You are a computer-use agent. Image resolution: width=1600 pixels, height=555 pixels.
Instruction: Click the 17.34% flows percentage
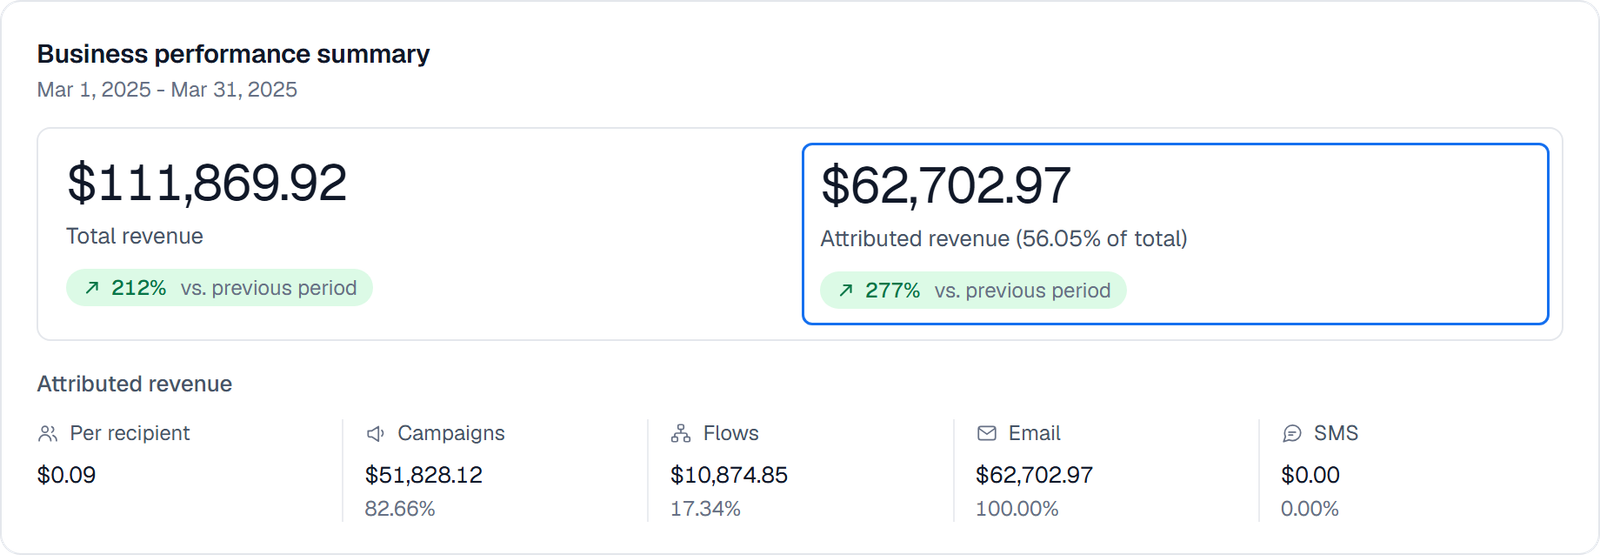[x=705, y=509]
